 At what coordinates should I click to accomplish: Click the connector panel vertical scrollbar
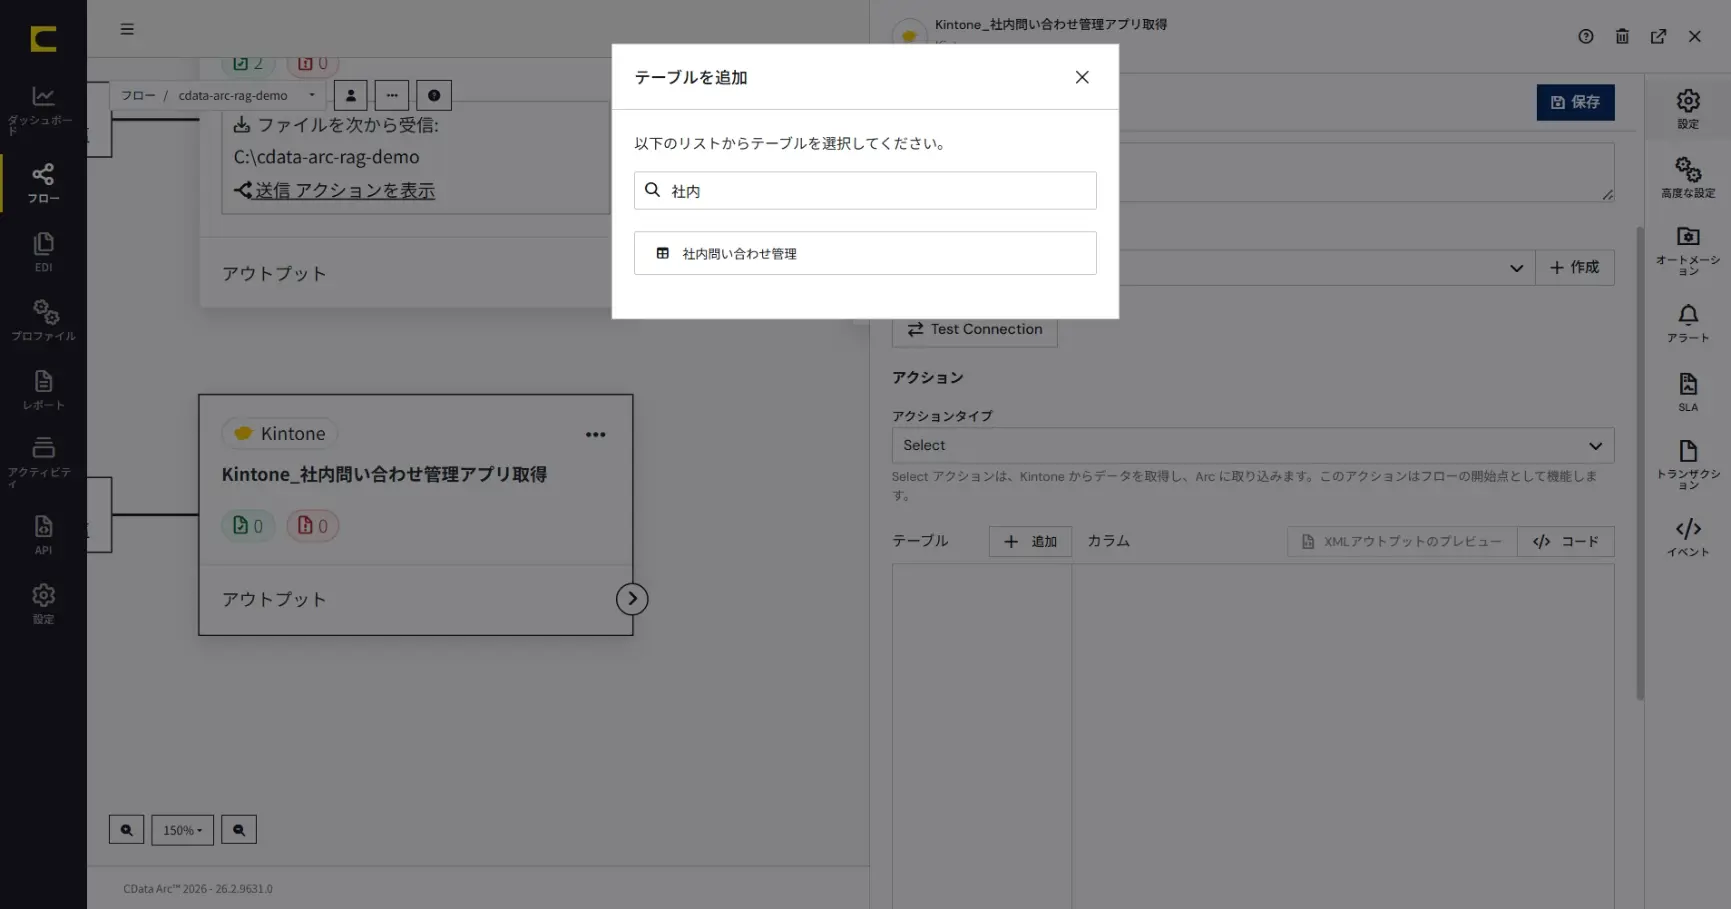(1639, 463)
